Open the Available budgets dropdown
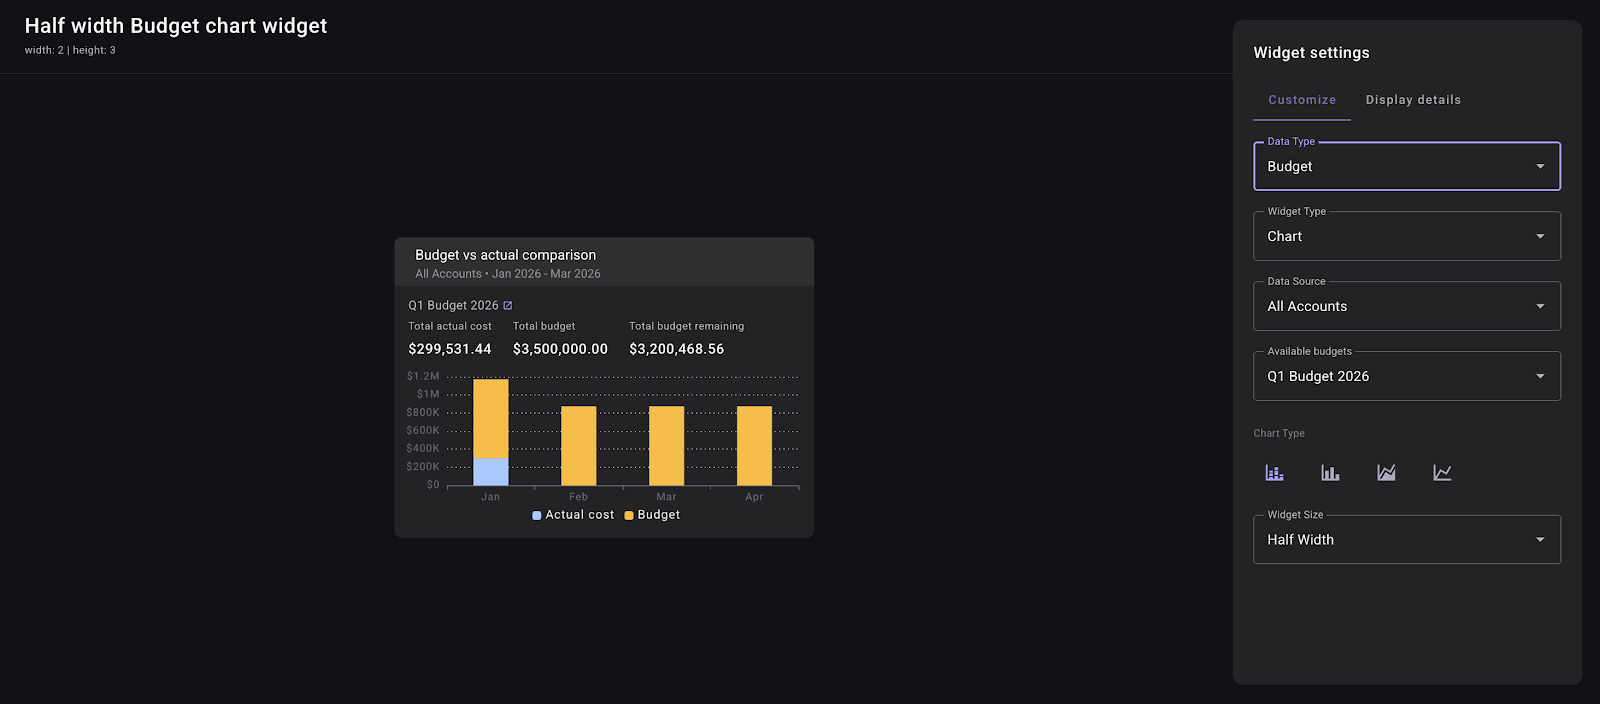The height and width of the screenshot is (704, 1600). (1407, 376)
